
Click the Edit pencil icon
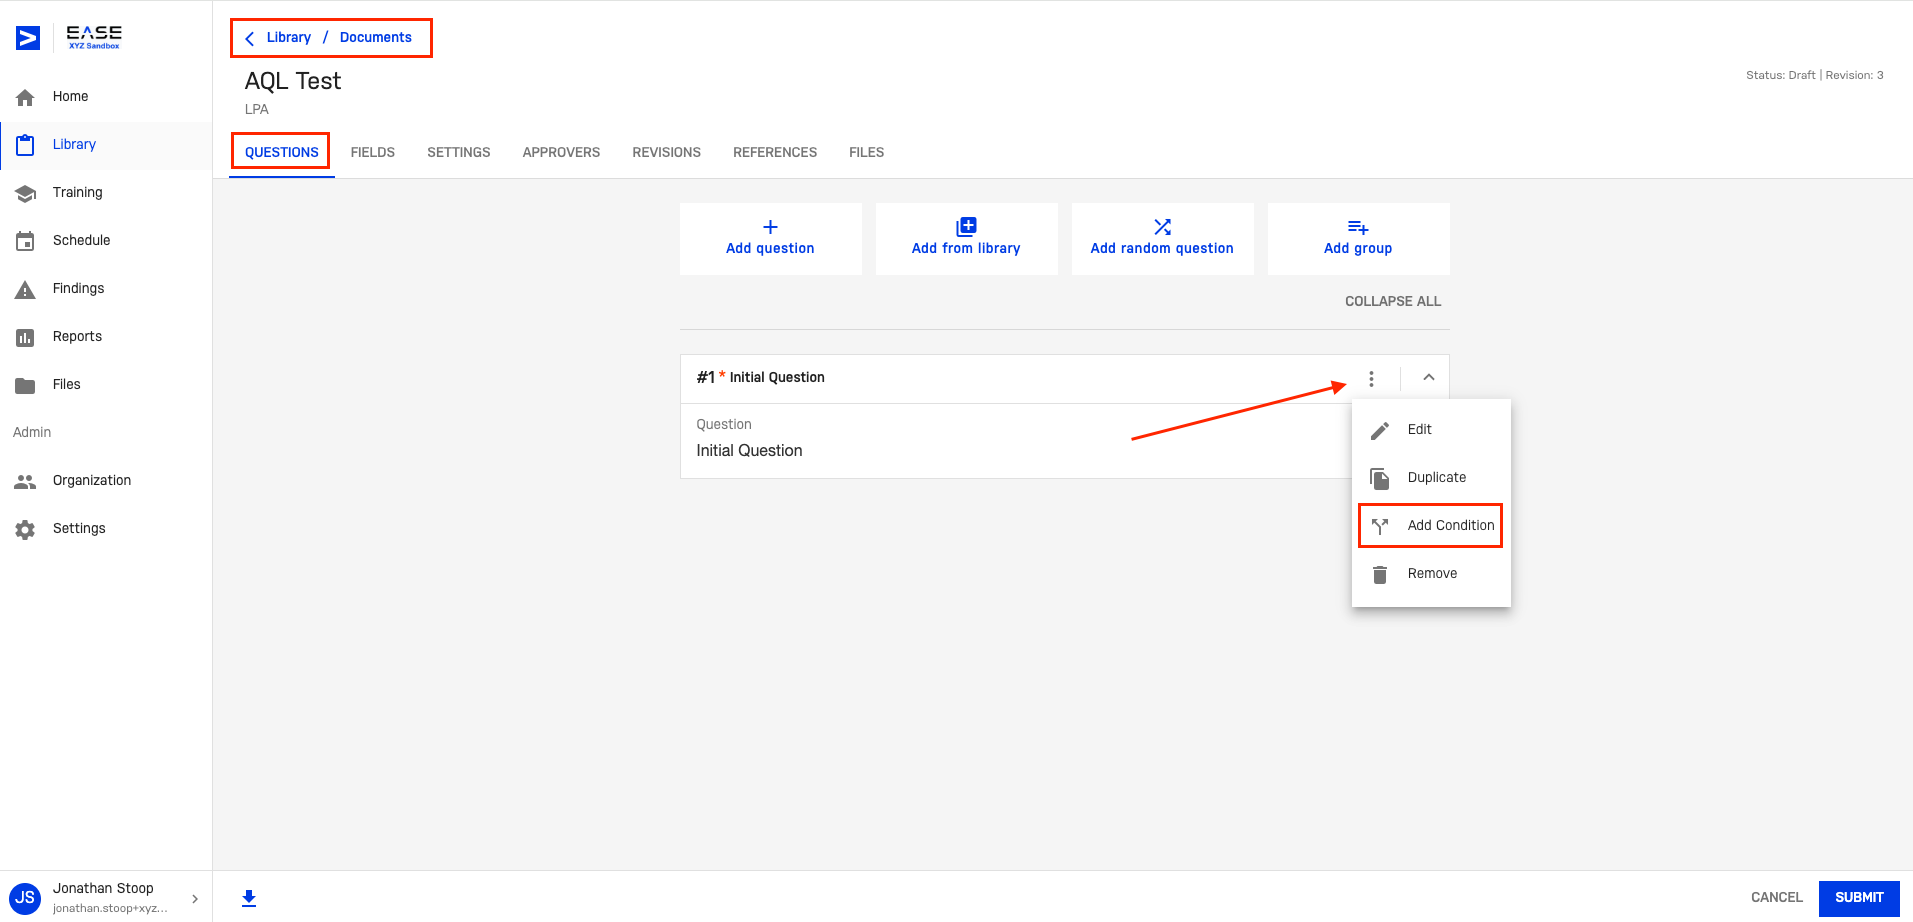(x=1380, y=430)
